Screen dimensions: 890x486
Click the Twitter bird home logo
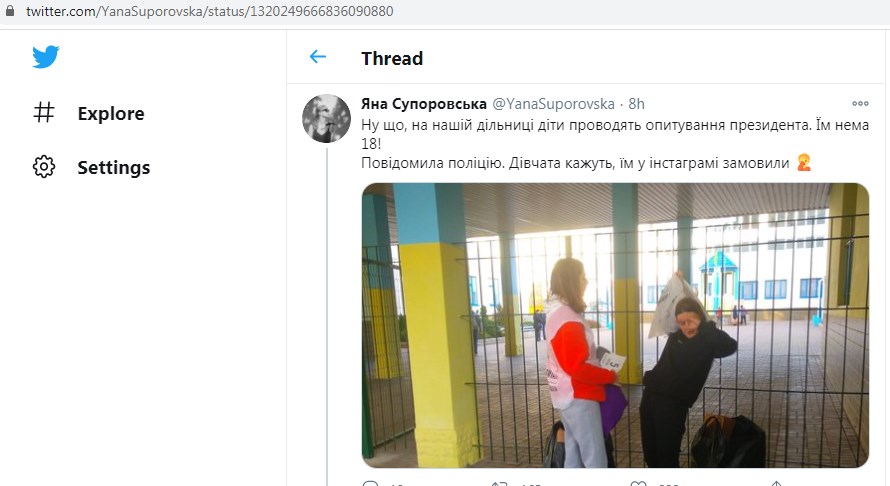click(45, 57)
